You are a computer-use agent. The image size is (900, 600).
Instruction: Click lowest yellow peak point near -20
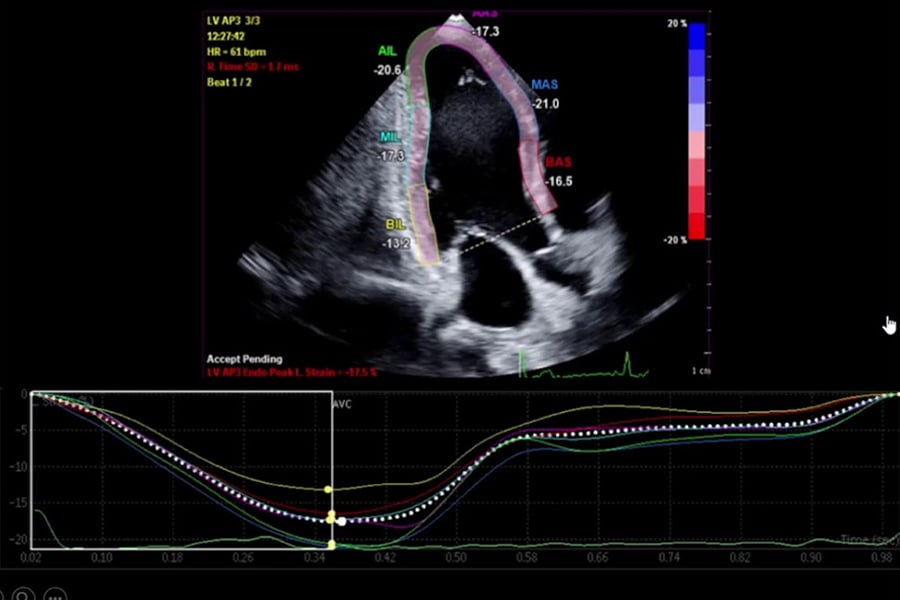331,545
